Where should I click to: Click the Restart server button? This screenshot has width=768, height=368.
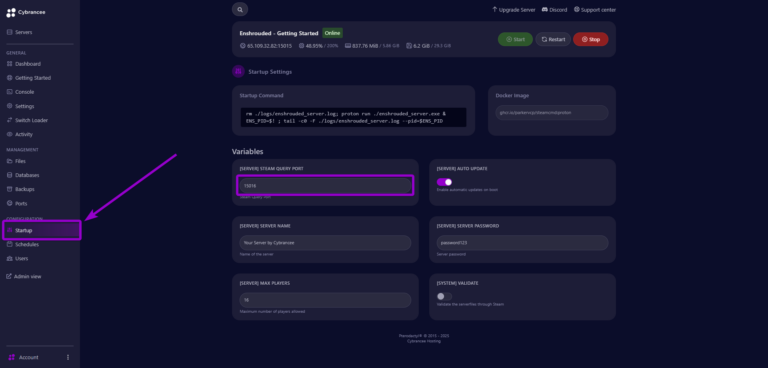click(553, 39)
